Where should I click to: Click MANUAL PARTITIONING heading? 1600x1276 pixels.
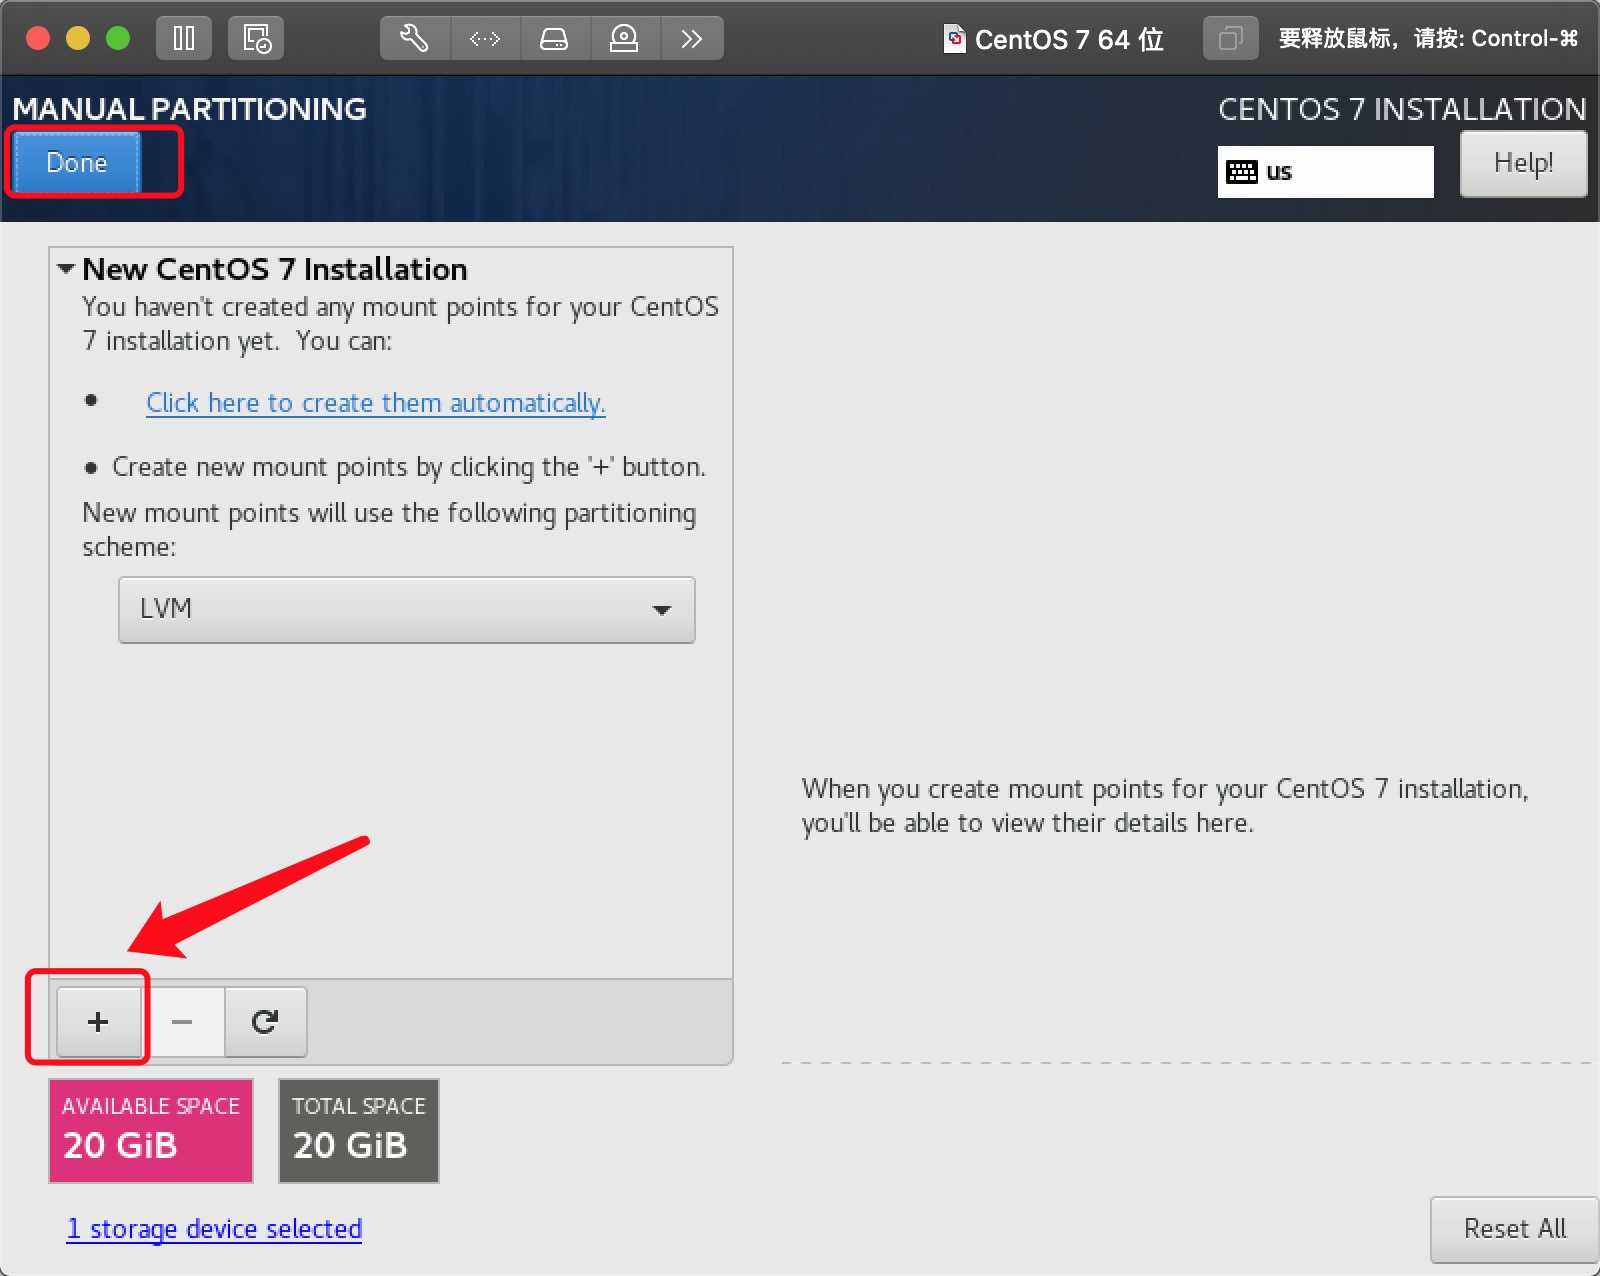pos(189,108)
